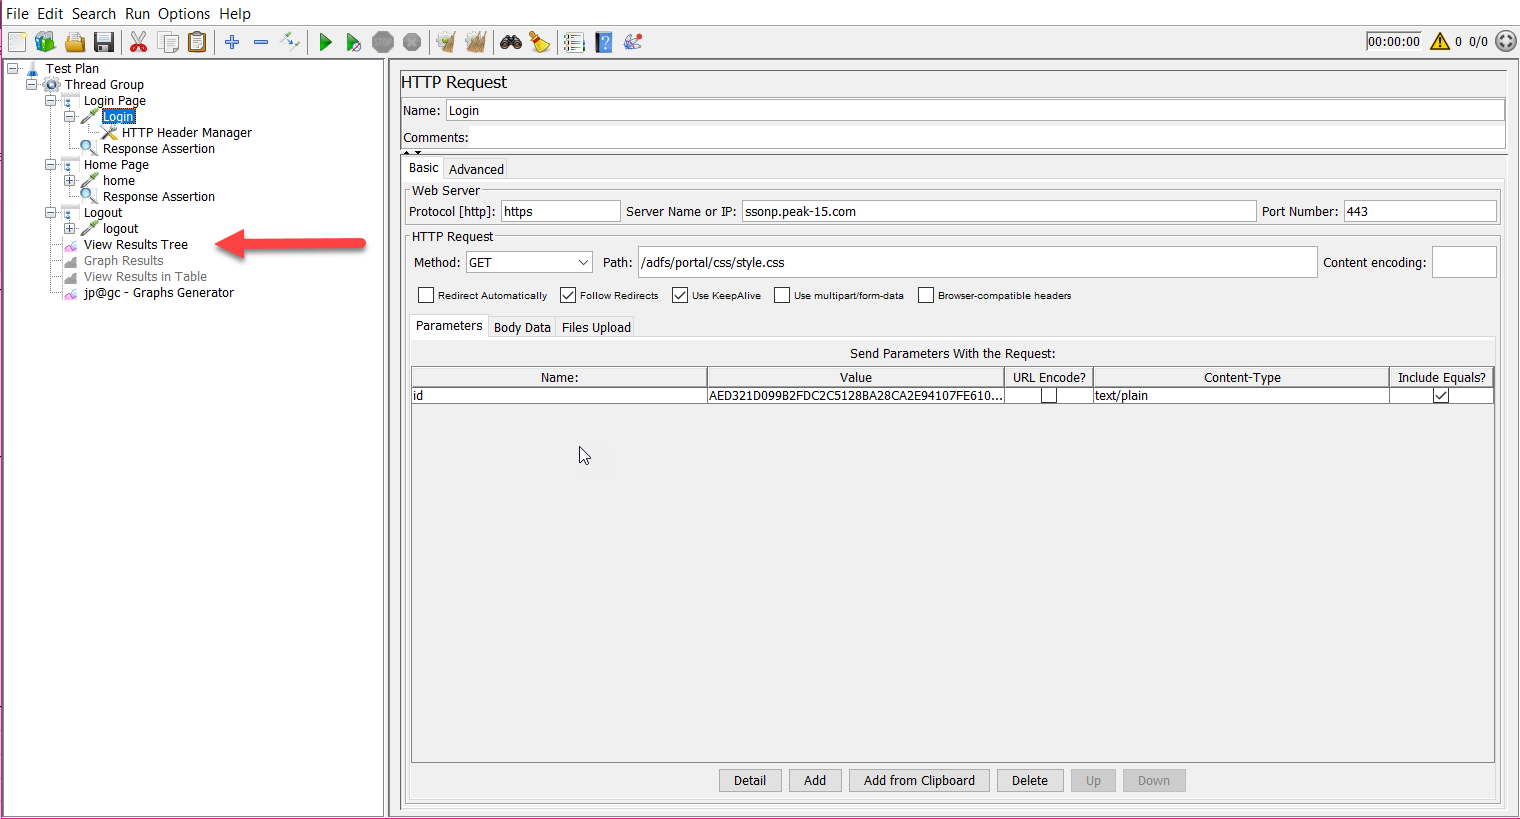The image size is (1520, 819).
Task: Collapse all nodes with the minus icon
Action: click(261, 42)
